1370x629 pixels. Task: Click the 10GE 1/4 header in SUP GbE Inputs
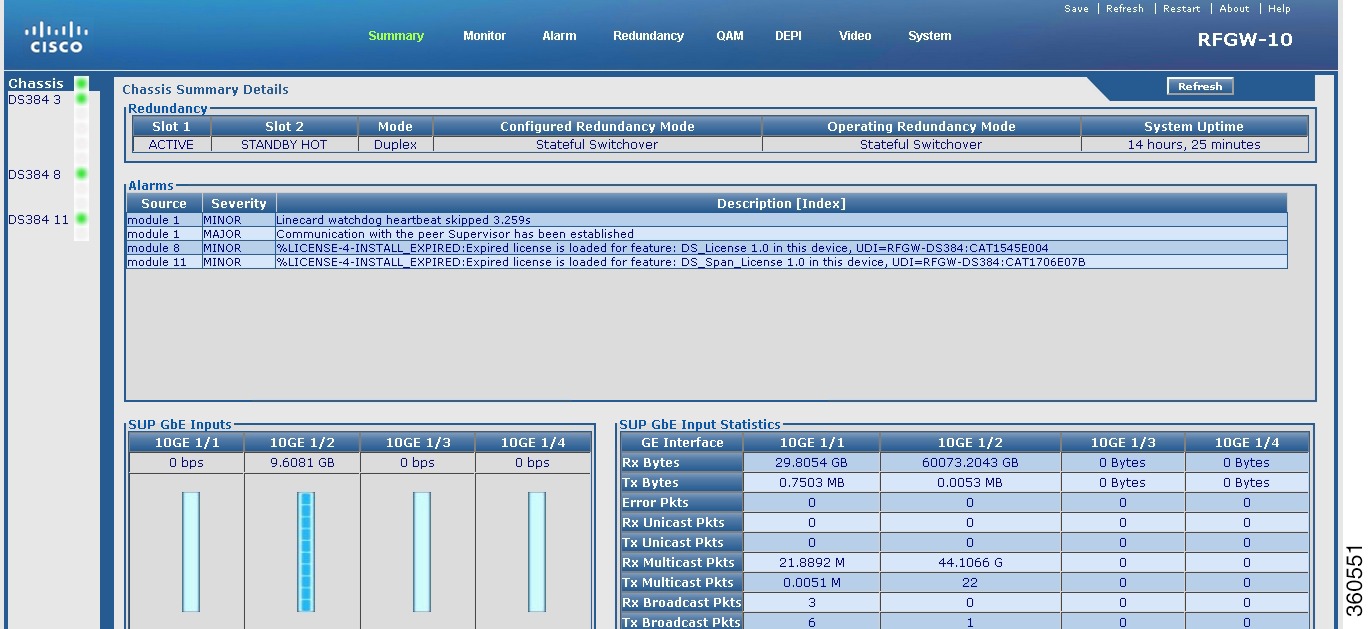click(x=533, y=443)
